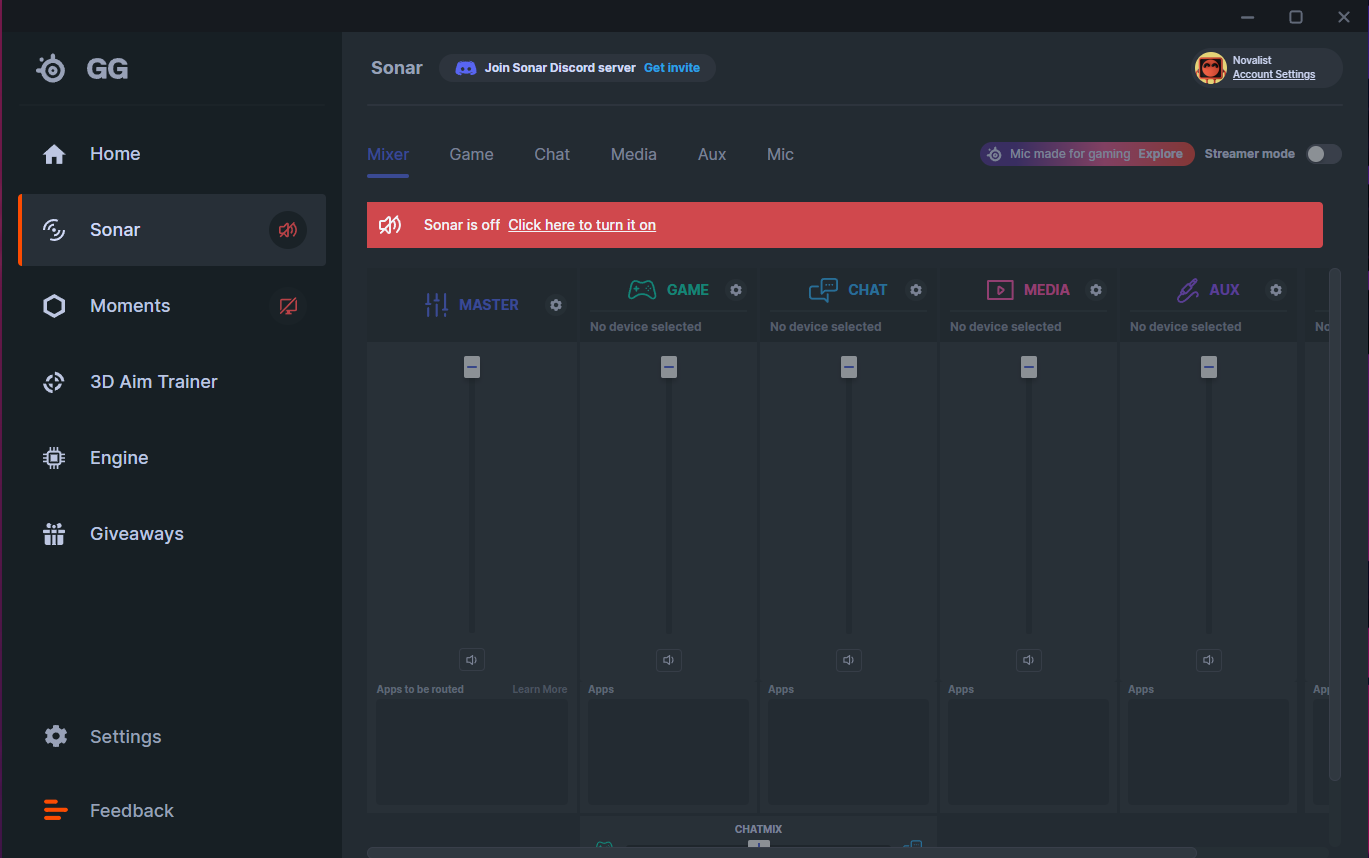1369x858 pixels.
Task: Click the mixer horizontal scrollbar
Action: [782, 852]
